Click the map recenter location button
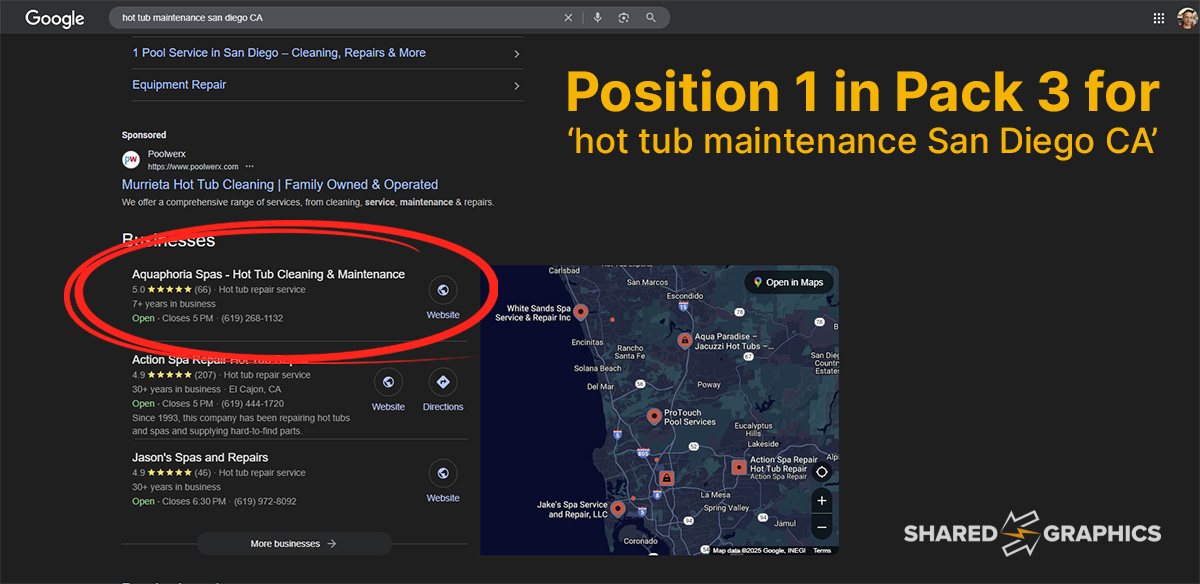The image size is (1200, 584). pos(822,472)
